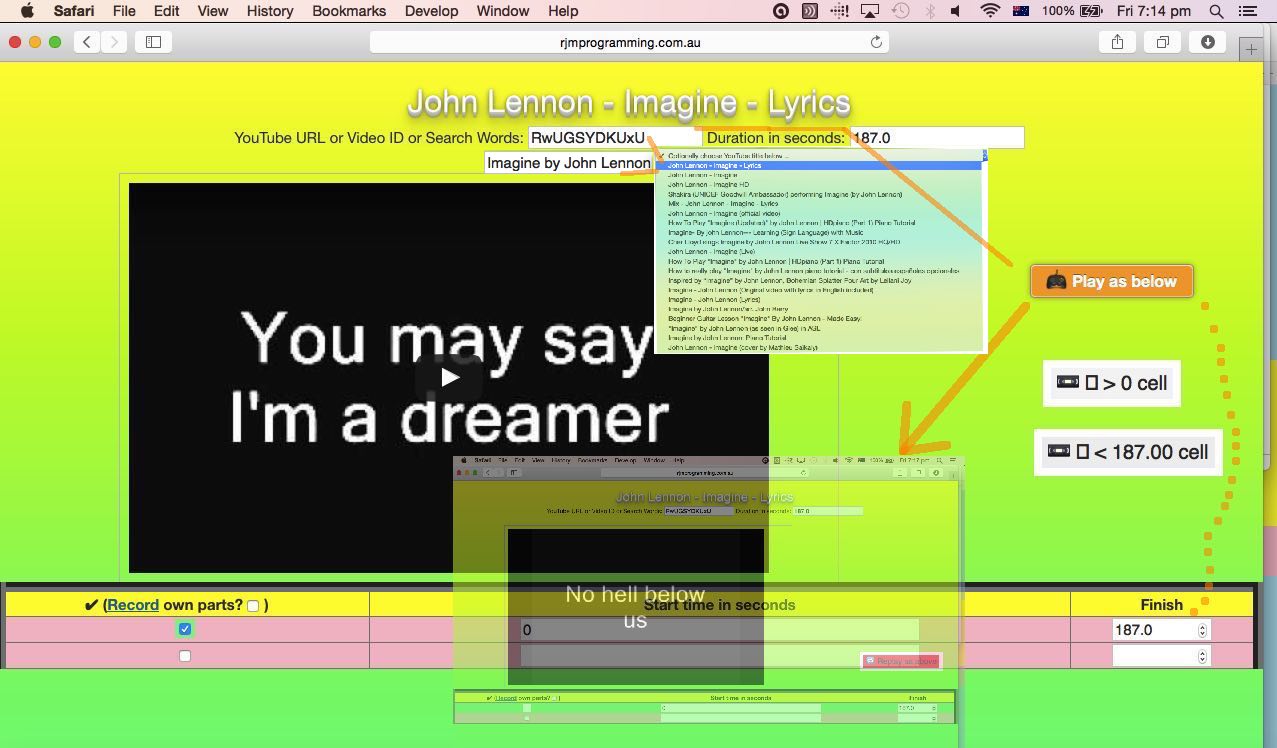Open the Help menu
Viewport: 1277px width, 748px height.
pos(563,11)
